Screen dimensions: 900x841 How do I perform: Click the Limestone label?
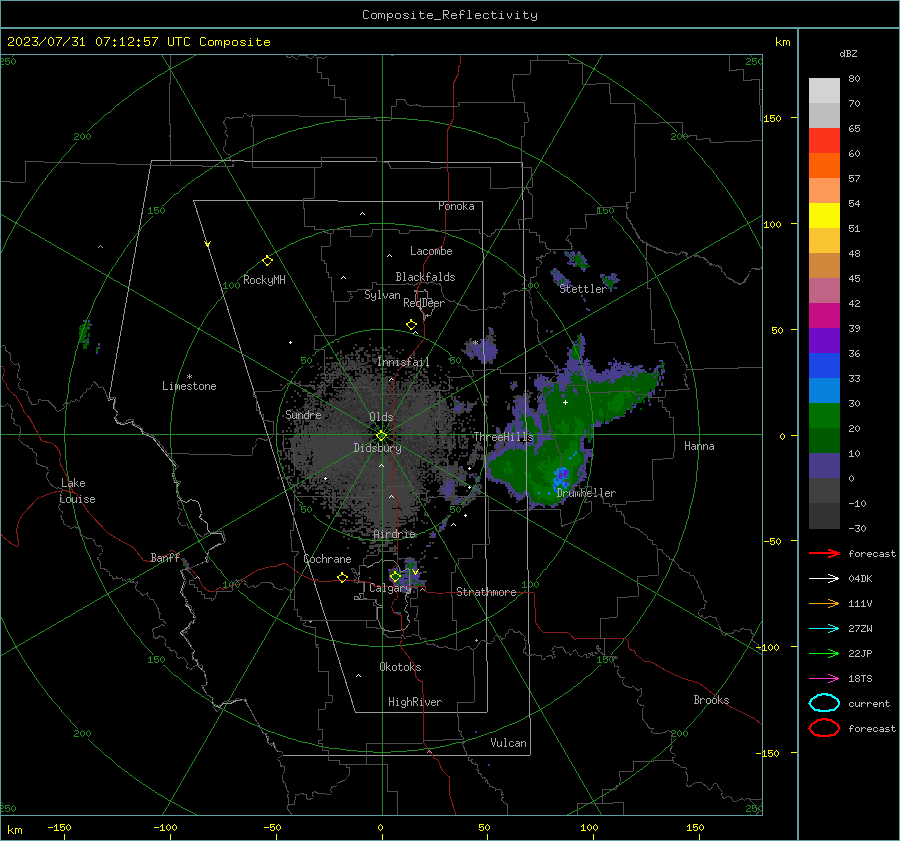189,386
